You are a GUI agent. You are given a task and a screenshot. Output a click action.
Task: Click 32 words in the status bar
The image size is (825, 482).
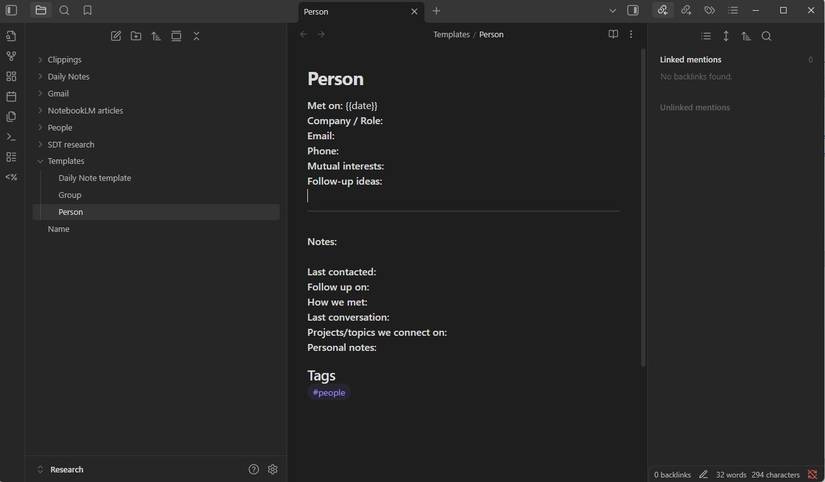click(x=731, y=475)
